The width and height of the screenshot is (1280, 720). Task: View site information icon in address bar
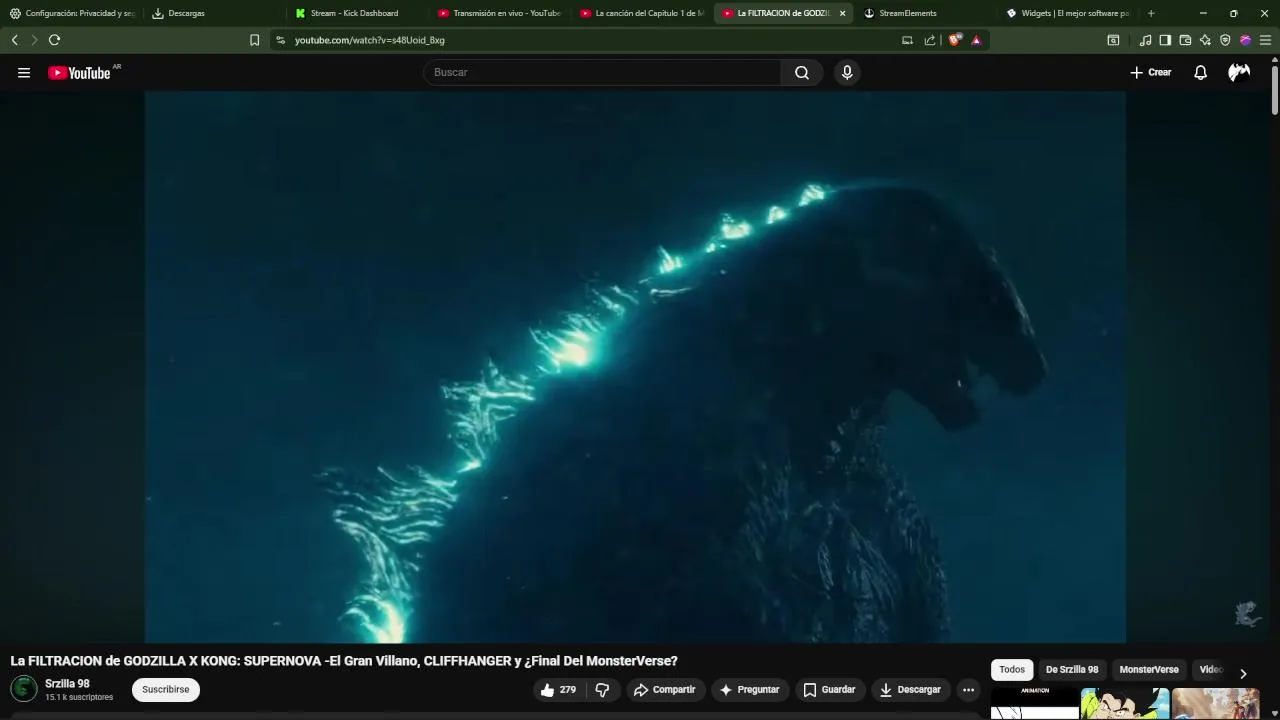pos(280,40)
